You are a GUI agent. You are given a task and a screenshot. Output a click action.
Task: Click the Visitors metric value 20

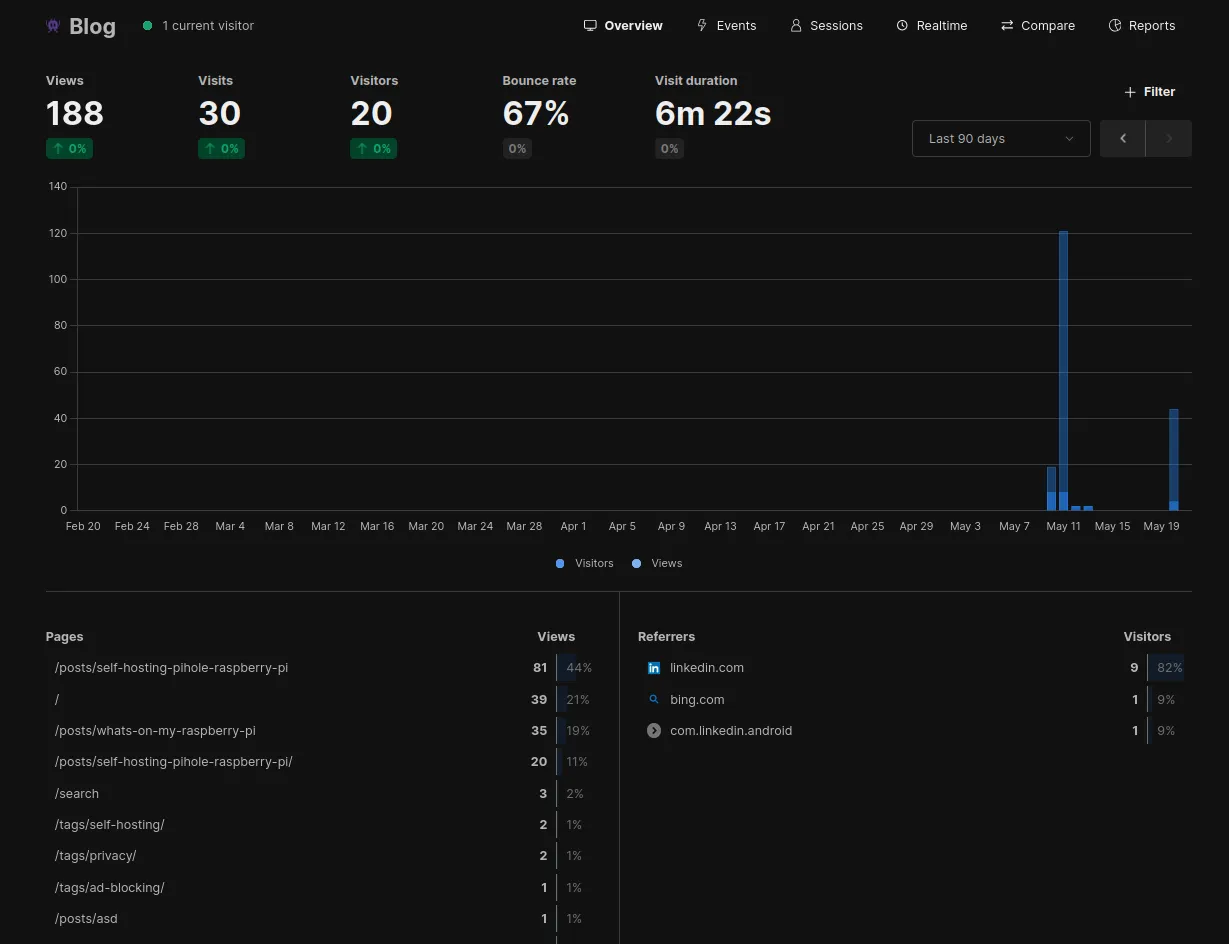371,114
